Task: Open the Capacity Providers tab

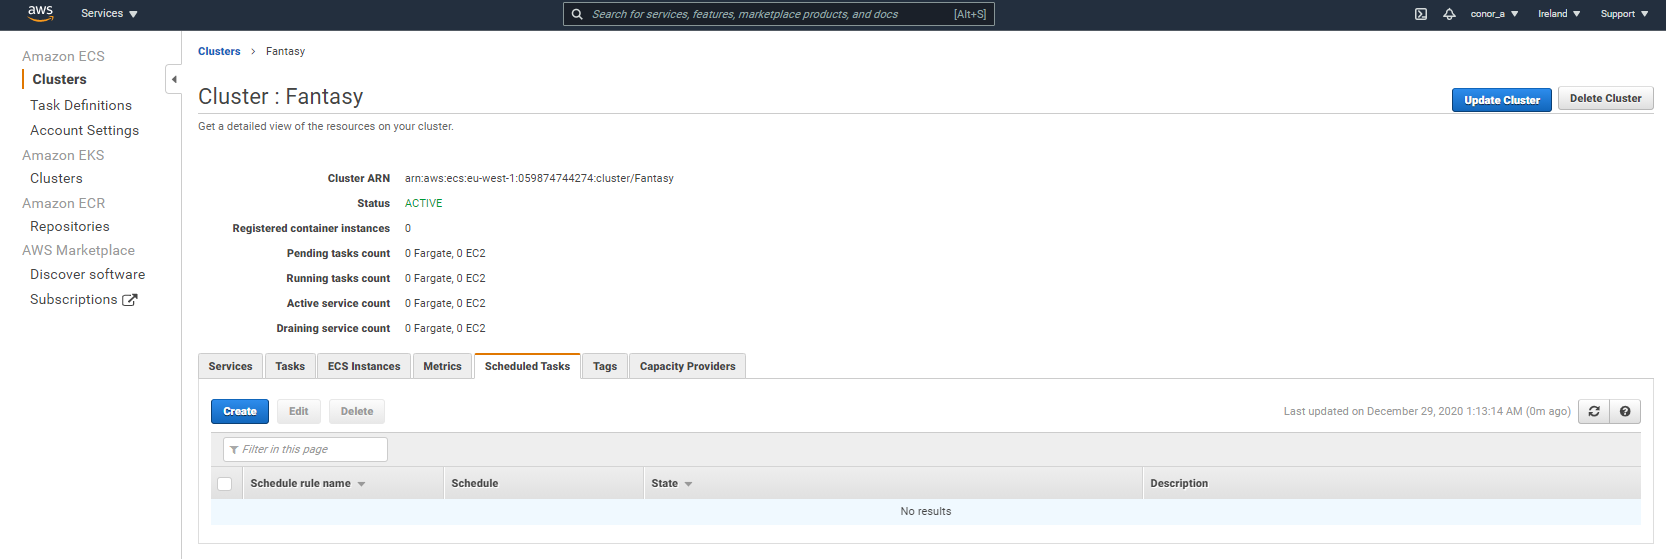Action: coord(688,366)
